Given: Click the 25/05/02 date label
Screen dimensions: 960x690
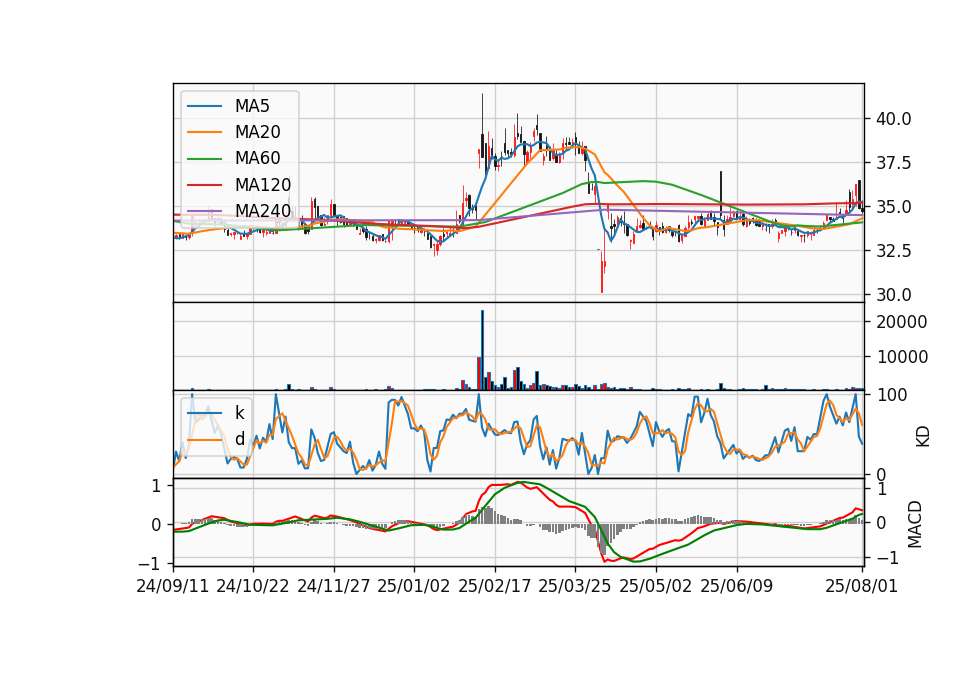Looking at the screenshot, I should pos(656,586).
